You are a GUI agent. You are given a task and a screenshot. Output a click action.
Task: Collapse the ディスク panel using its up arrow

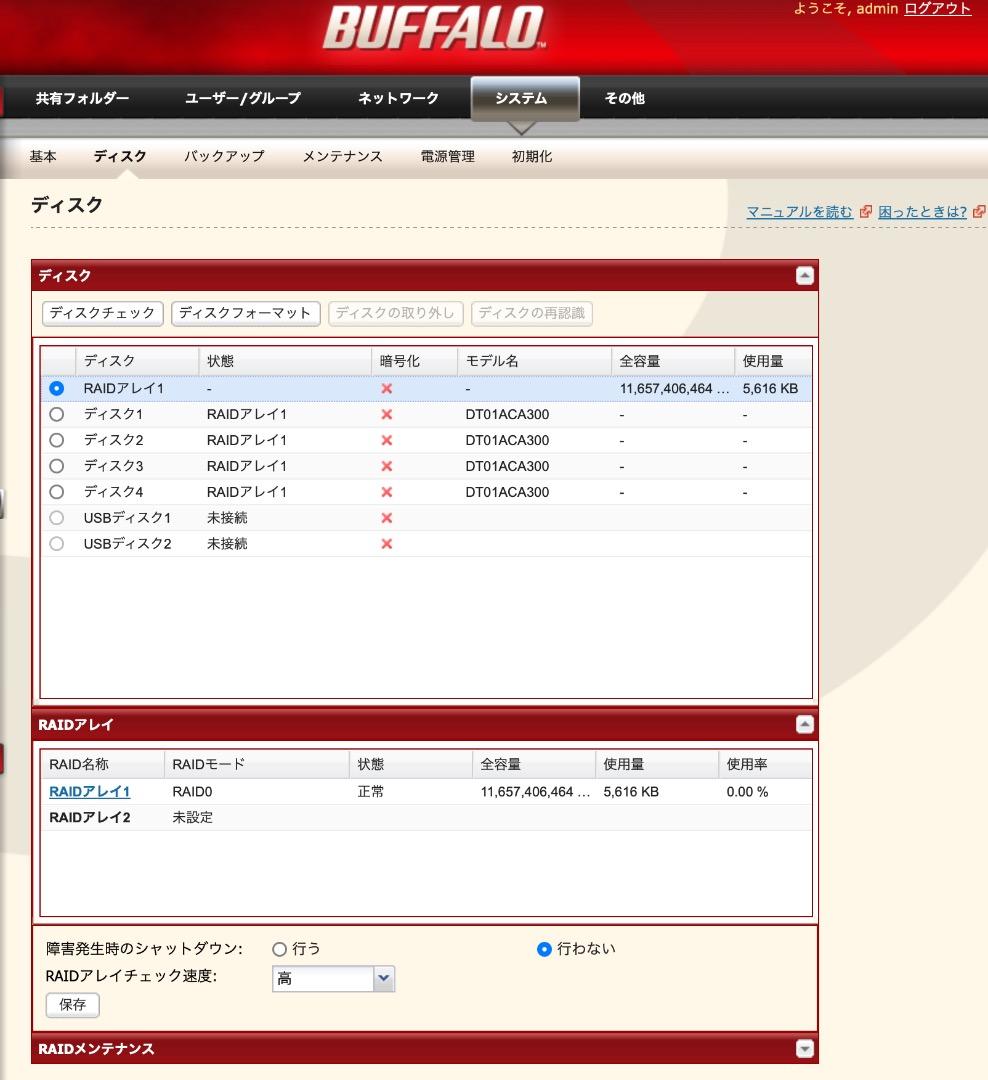pos(802,277)
